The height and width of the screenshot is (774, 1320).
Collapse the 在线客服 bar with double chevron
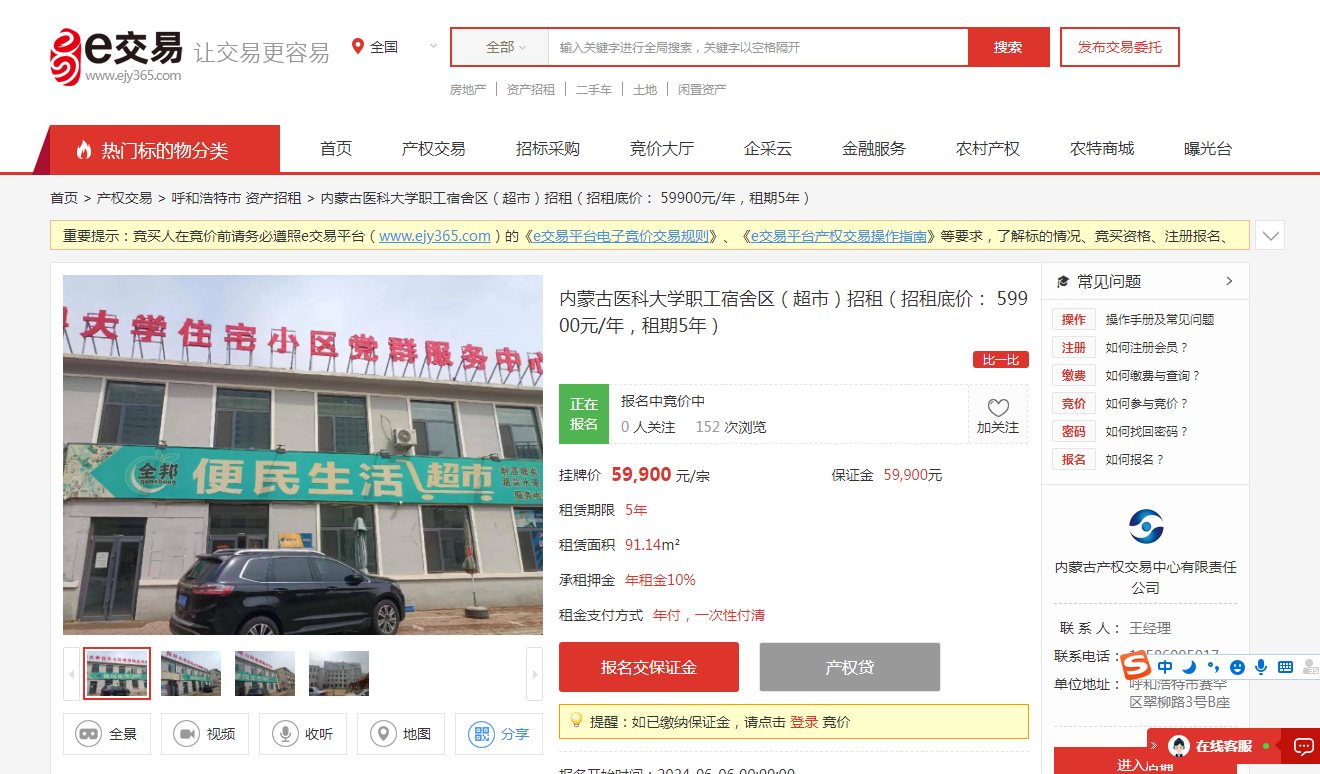(x=1154, y=746)
